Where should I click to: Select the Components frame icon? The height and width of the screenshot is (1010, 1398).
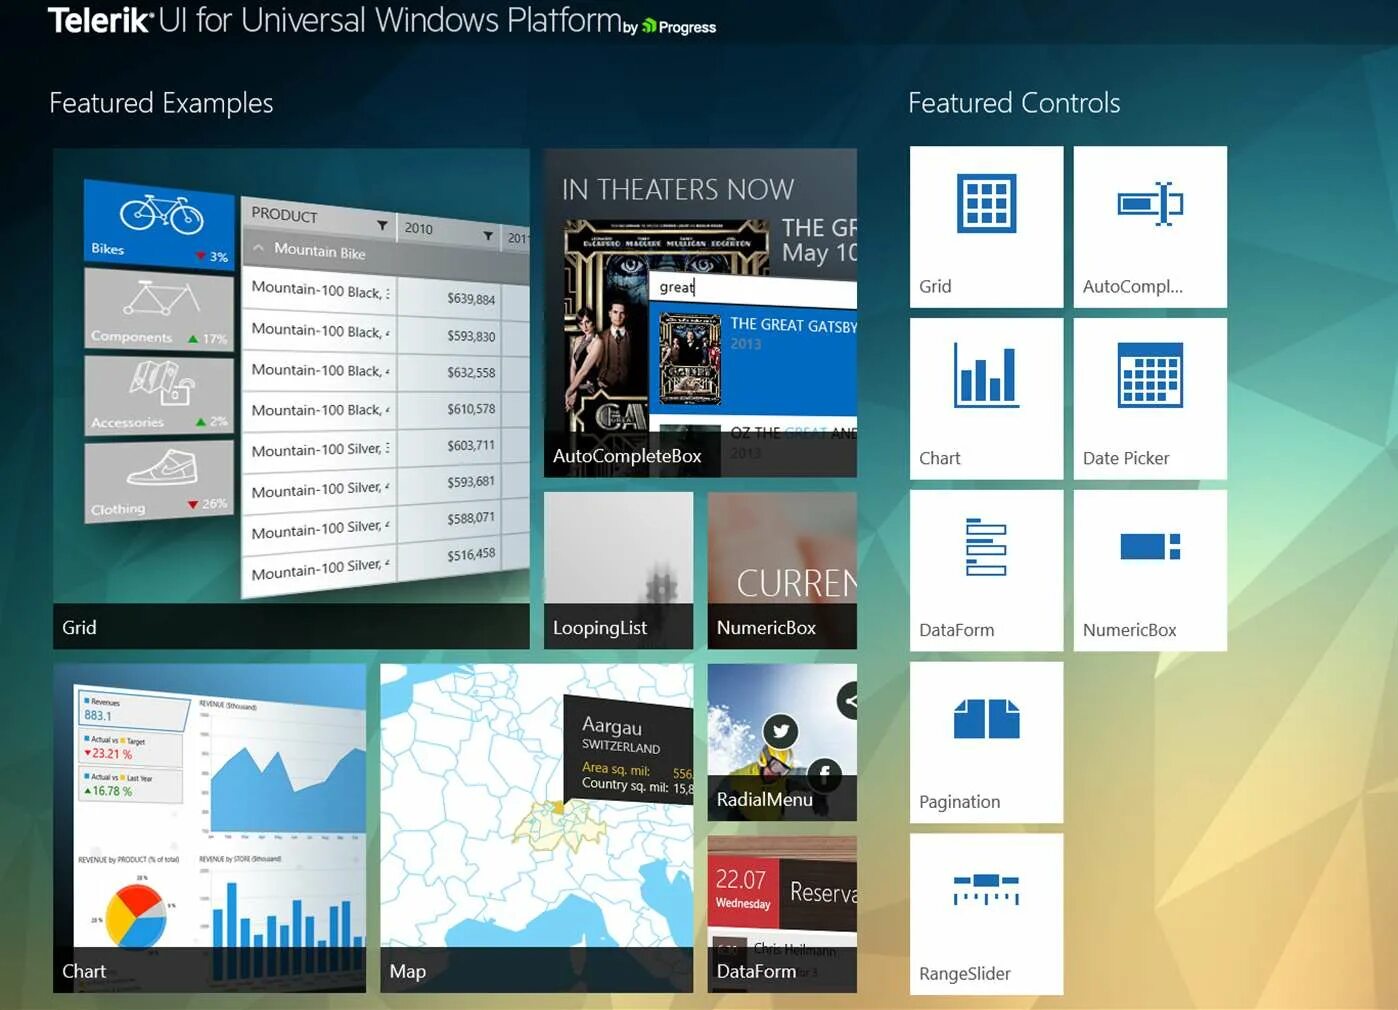(x=161, y=298)
